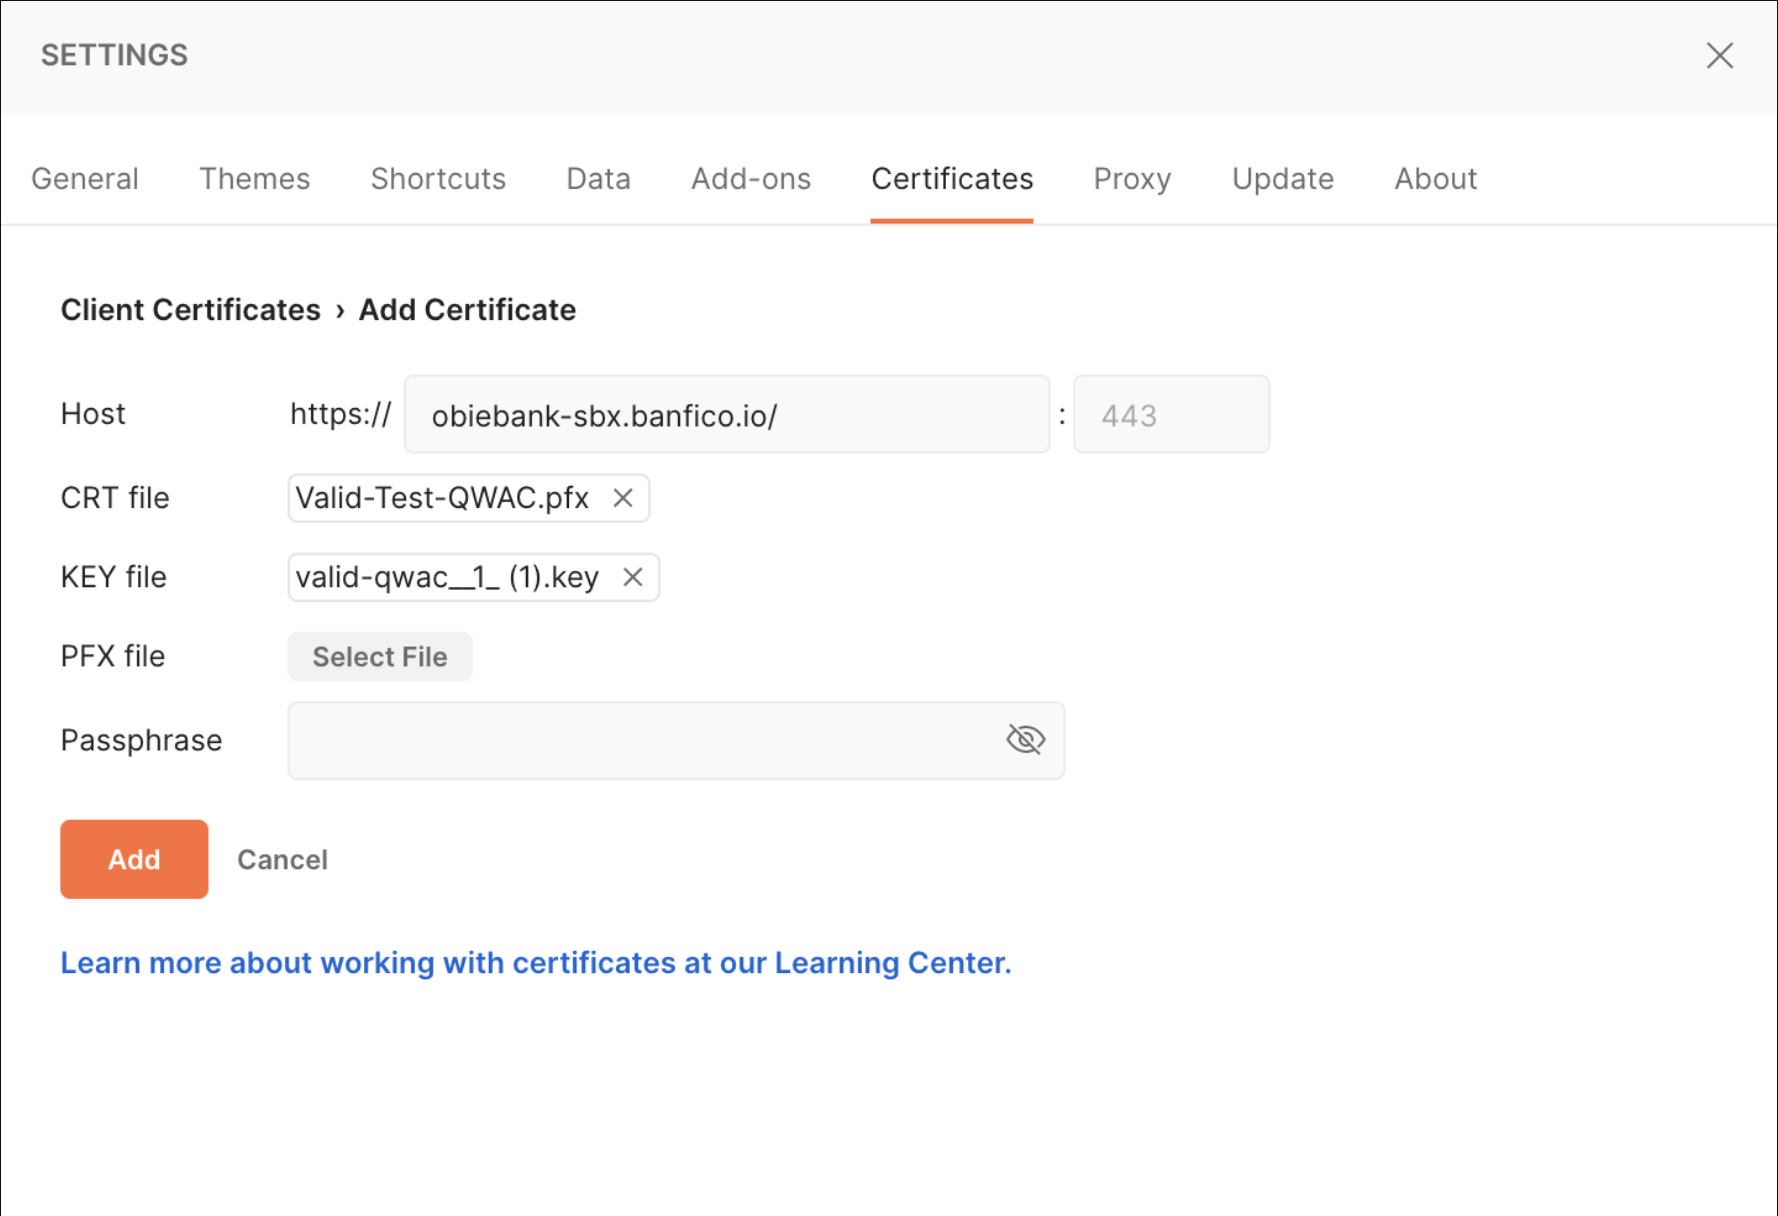View the About tab

(x=1435, y=179)
